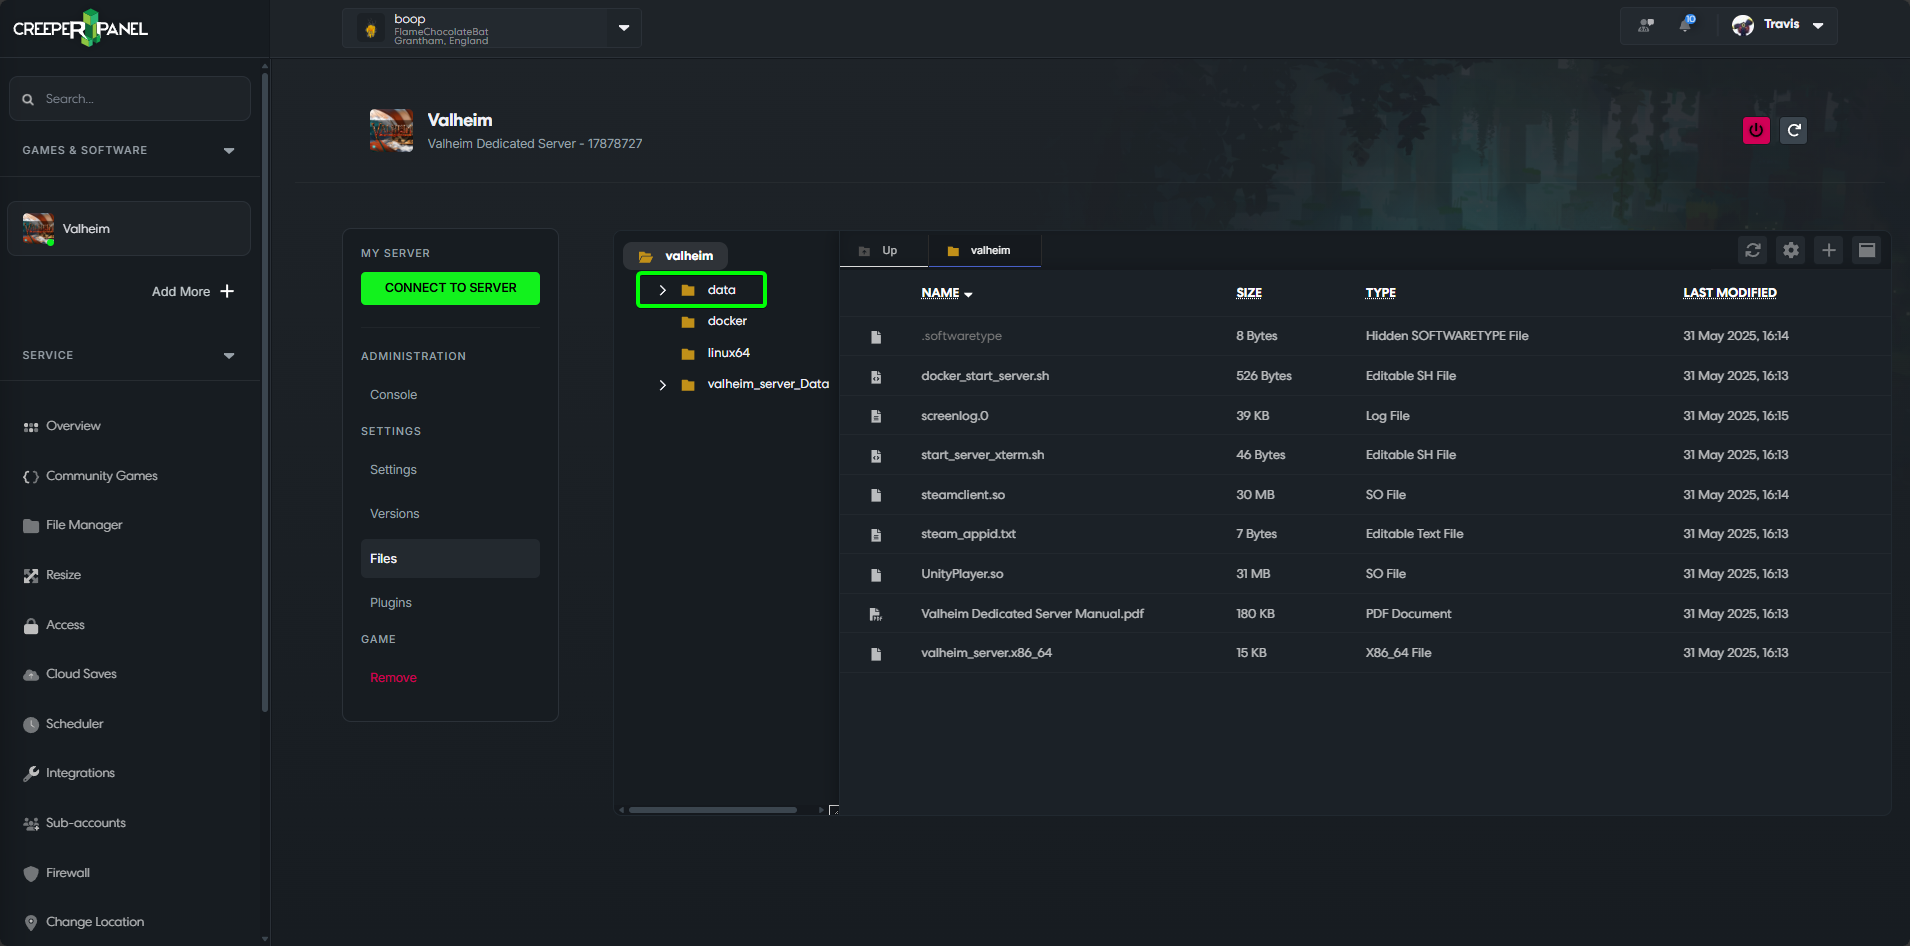
Task: Open the notifications bell icon
Action: coord(1686,25)
